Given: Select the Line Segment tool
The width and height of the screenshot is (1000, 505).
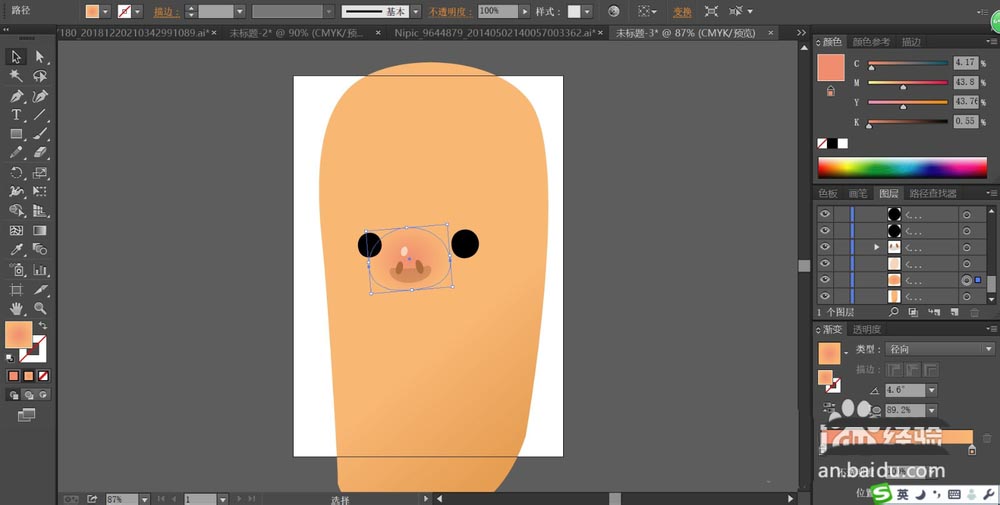Looking at the screenshot, I should [40, 115].
